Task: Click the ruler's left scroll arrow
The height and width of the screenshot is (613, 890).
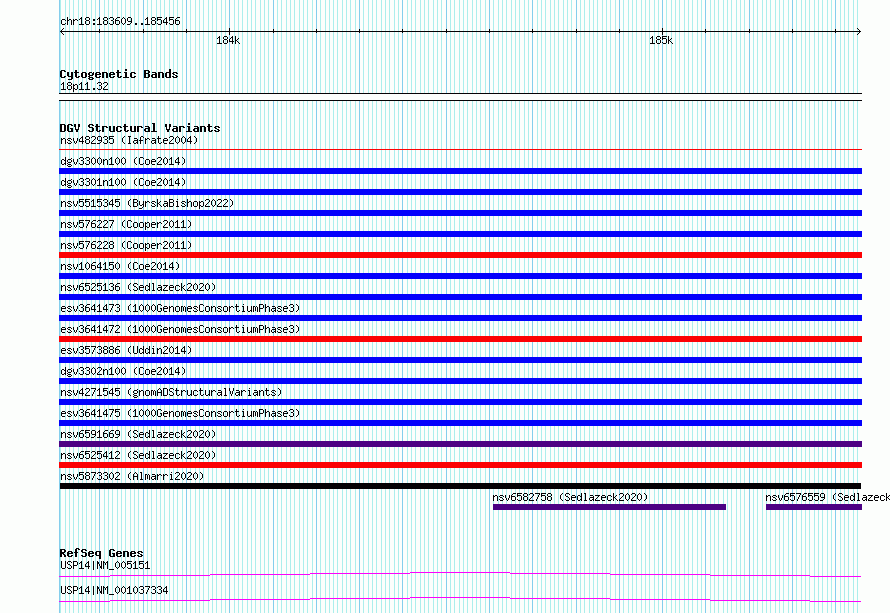Action: [x=62, y=32]
